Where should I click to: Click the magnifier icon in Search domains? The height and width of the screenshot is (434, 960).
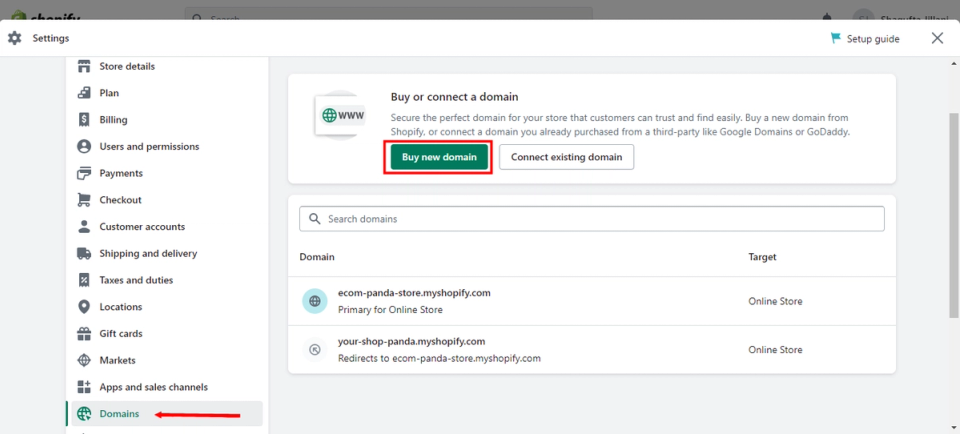315,219
